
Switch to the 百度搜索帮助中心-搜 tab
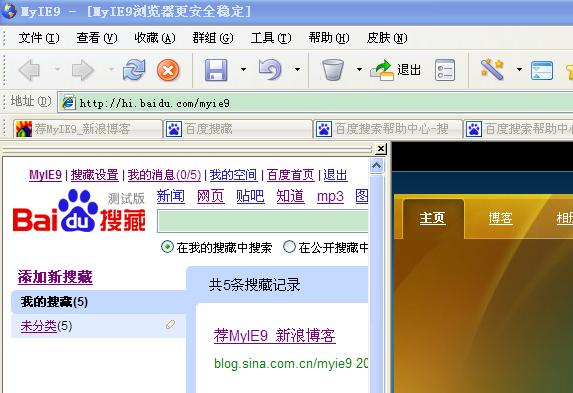tap(388, 129)
